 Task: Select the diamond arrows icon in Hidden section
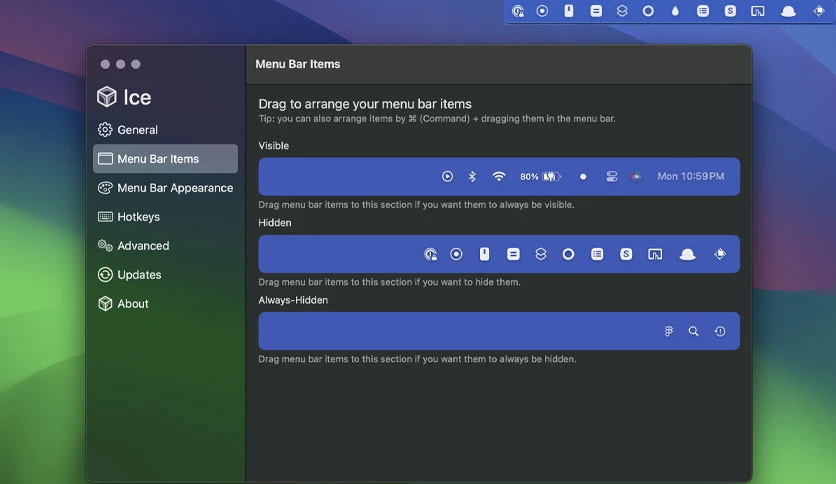[720, 254]
